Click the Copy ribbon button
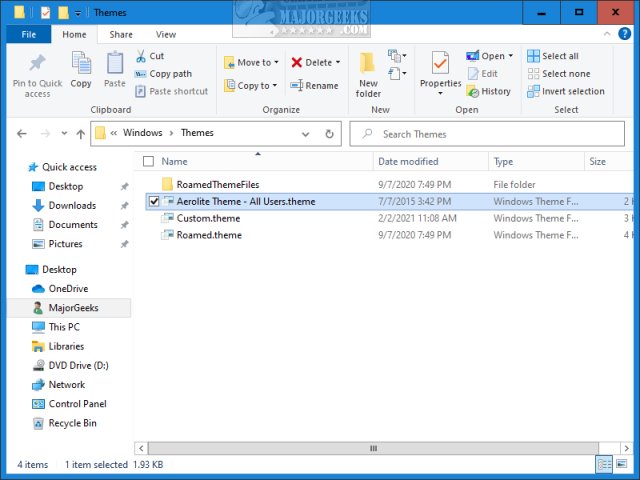640x480 pixels. click(x=81, y=69)
